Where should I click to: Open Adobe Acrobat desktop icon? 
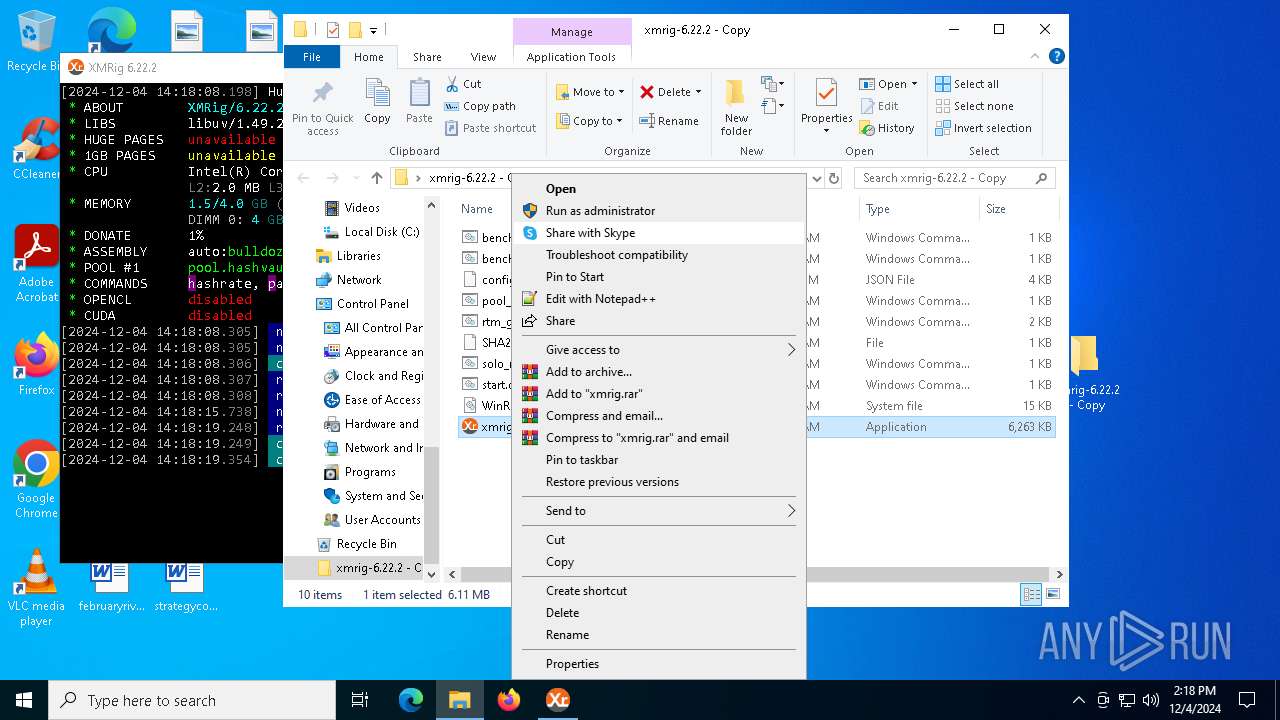[x=36, y=264]
